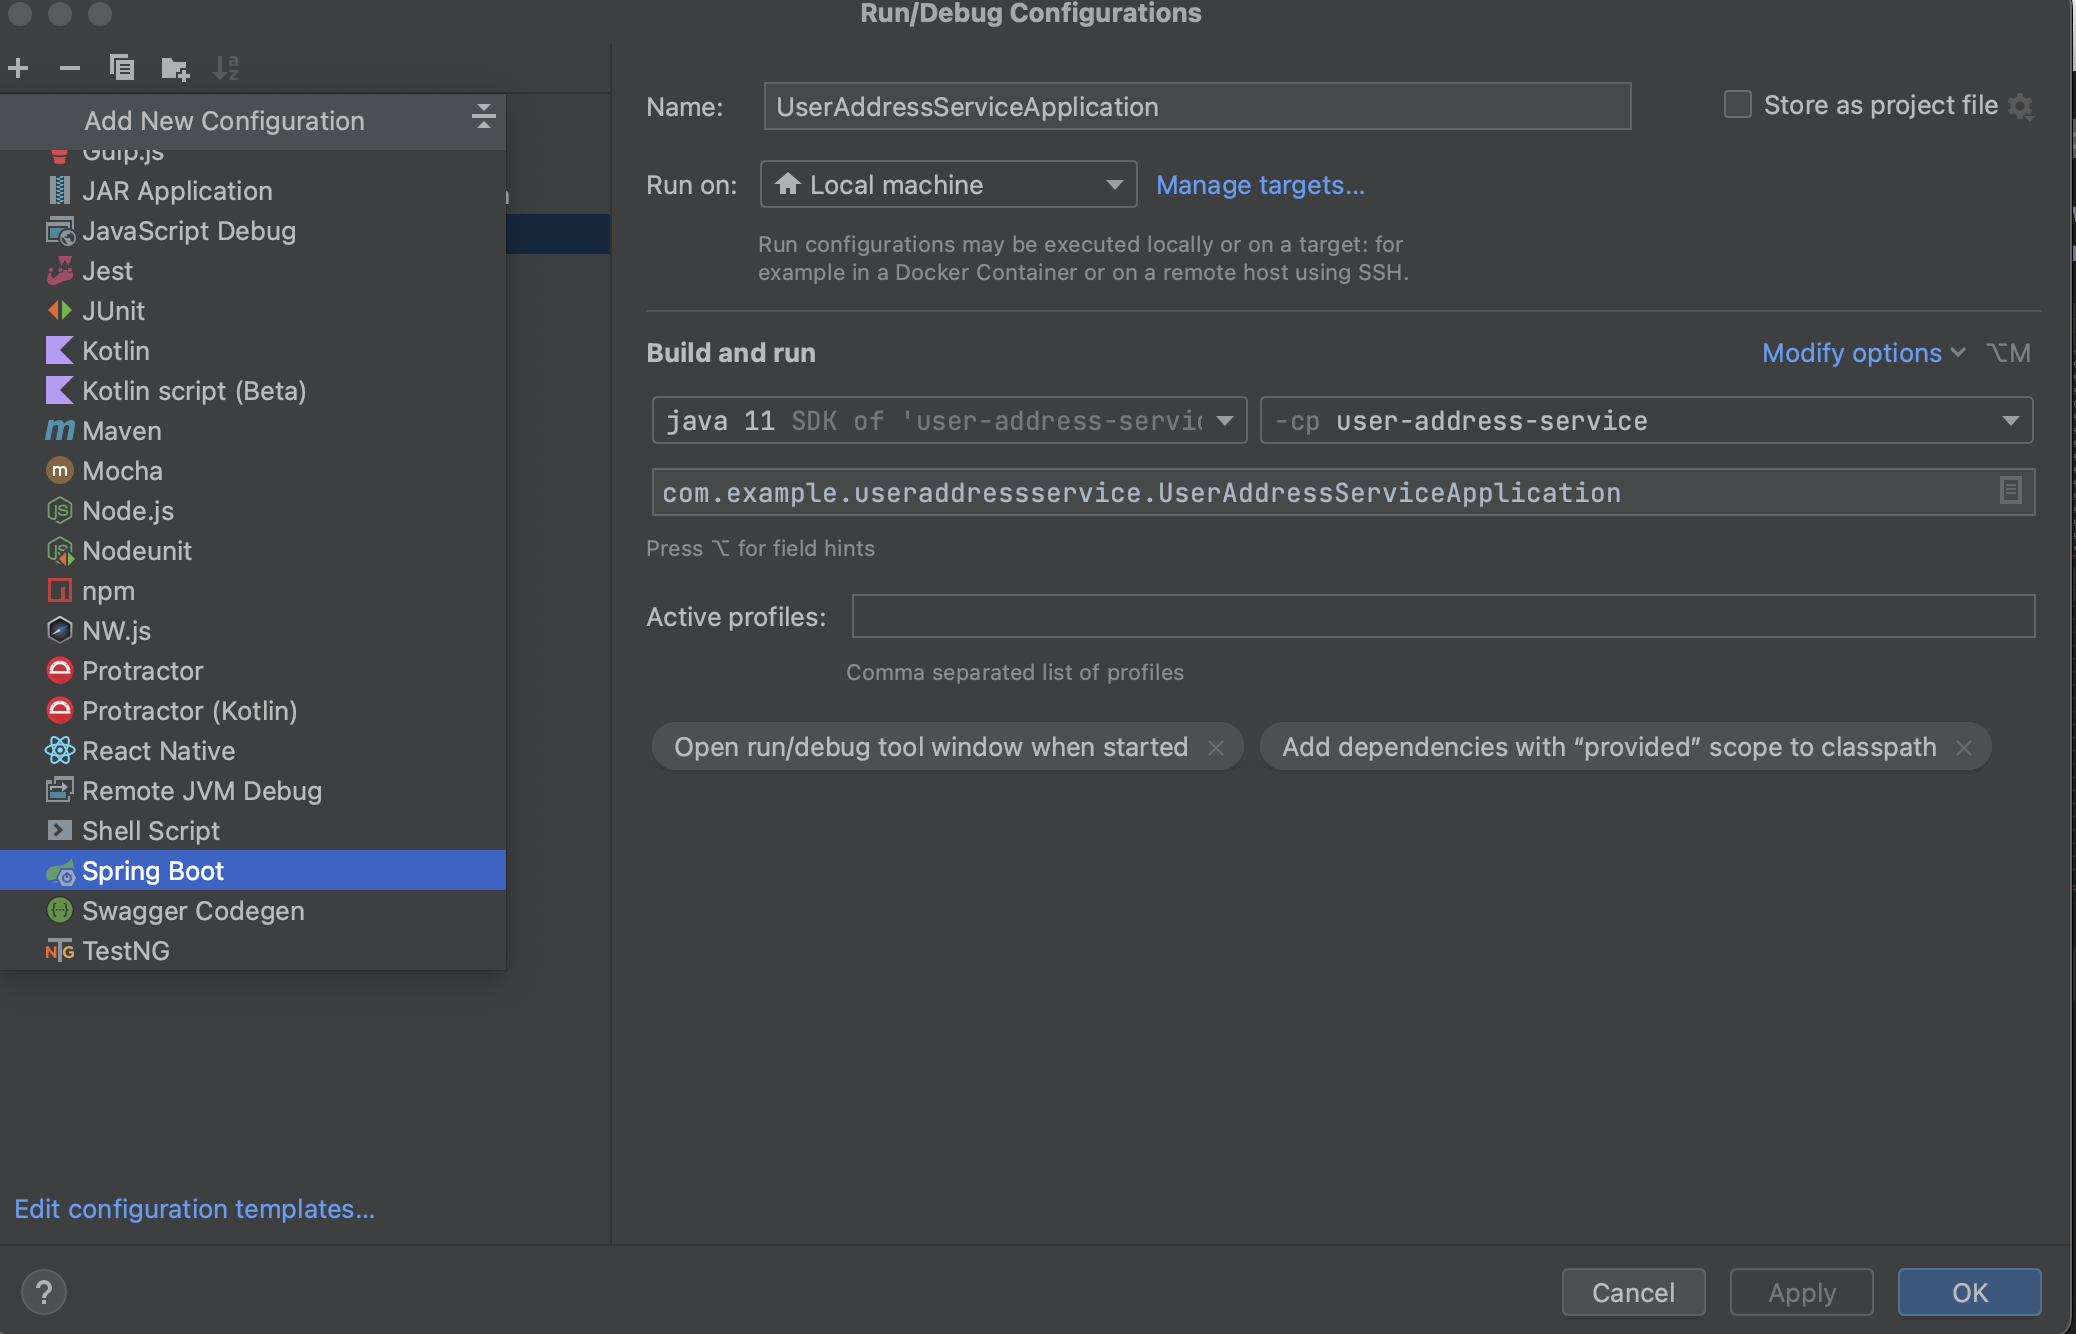Open the Manage targets link

(1259, 185)
